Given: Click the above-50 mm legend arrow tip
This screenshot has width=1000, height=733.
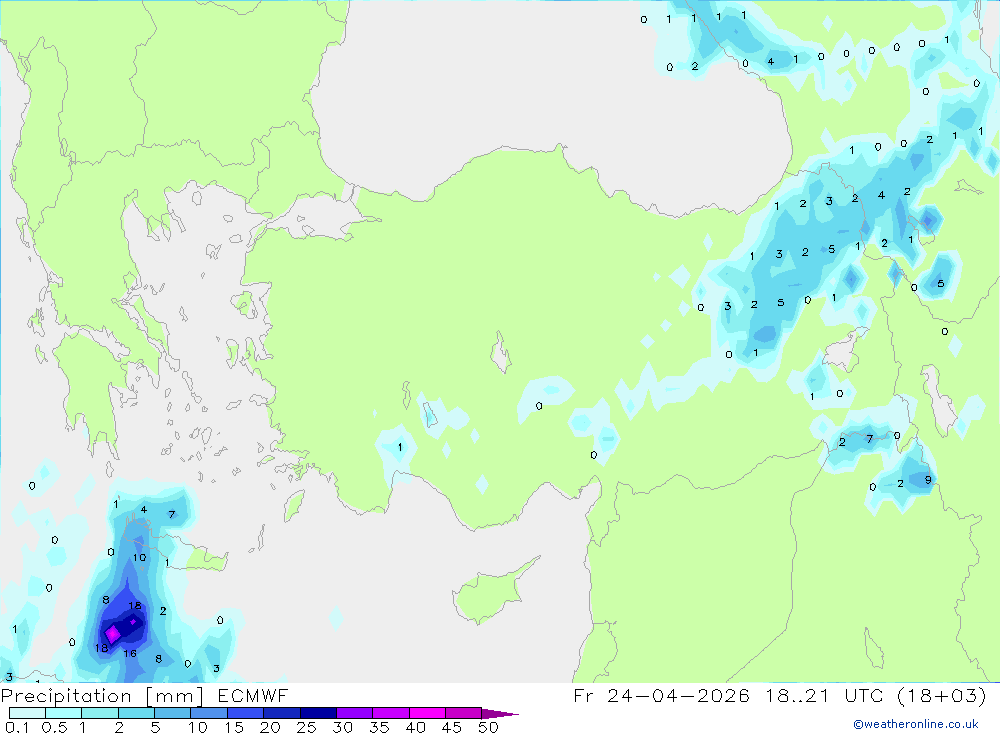Looking at the screenshot, I should point(499,713).
